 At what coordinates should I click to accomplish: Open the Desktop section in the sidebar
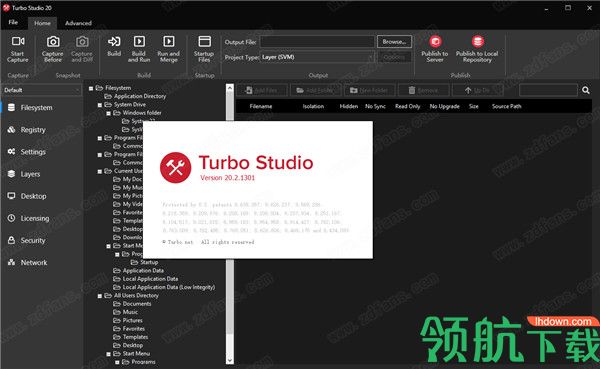click(x=41, y=196)
